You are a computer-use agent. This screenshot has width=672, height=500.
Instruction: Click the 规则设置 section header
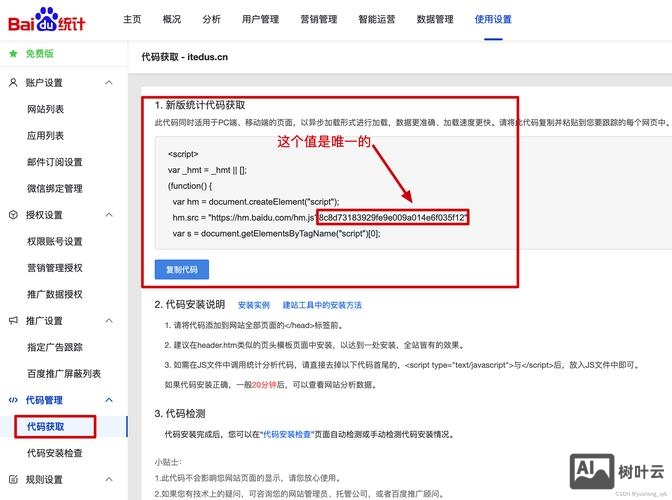[44, 479]
